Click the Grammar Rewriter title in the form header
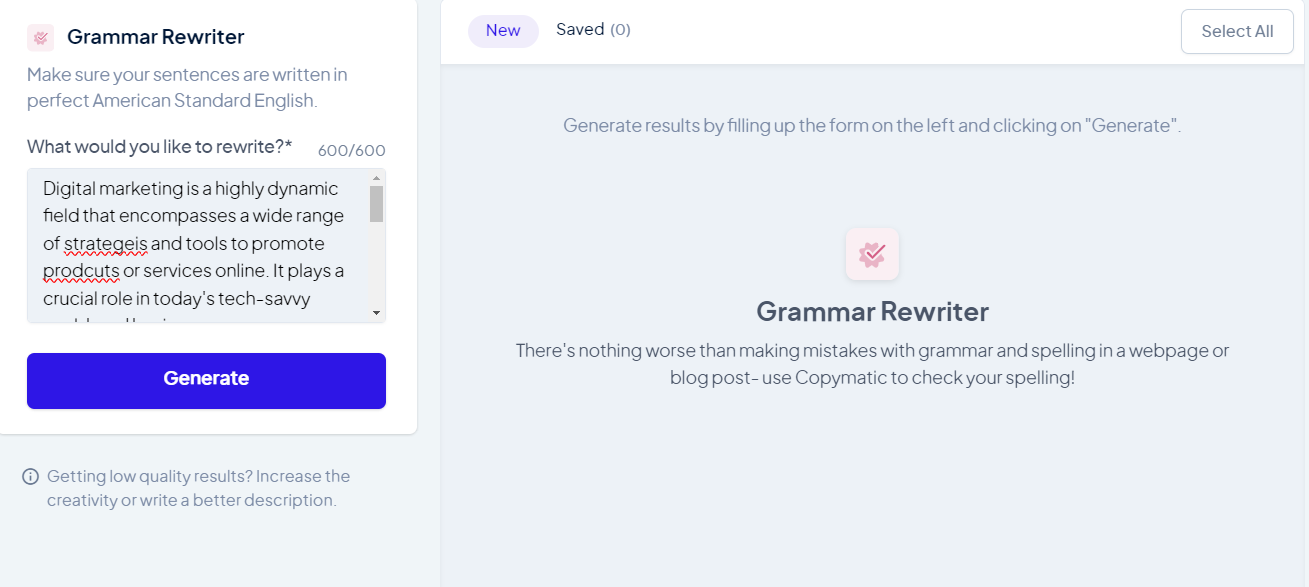1309x587 pixels. point(155,37)
